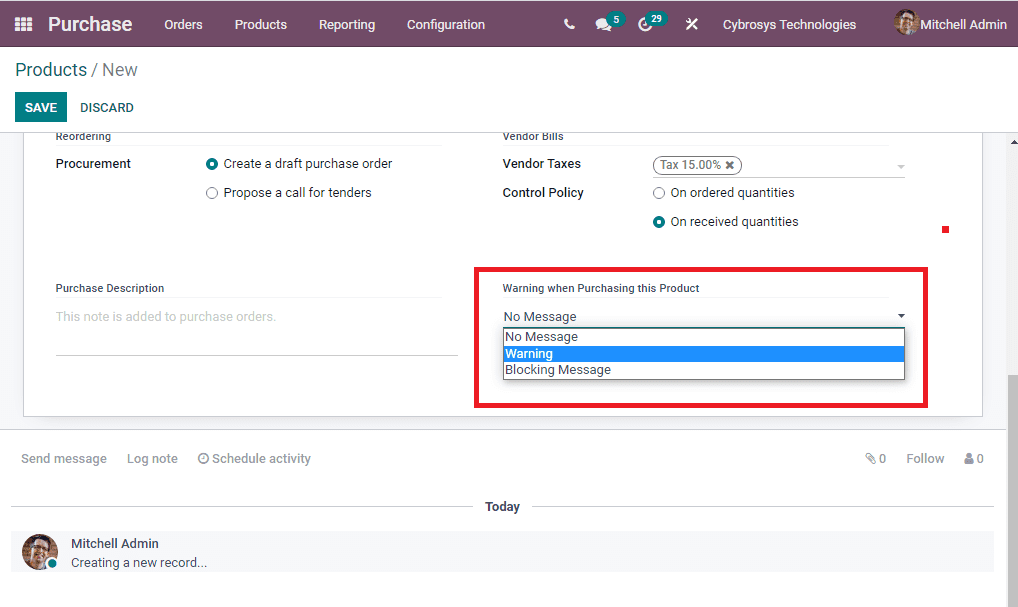Open the apps grid menu
This screenshot has width=1018, height=607.
[x=22, y=23]
